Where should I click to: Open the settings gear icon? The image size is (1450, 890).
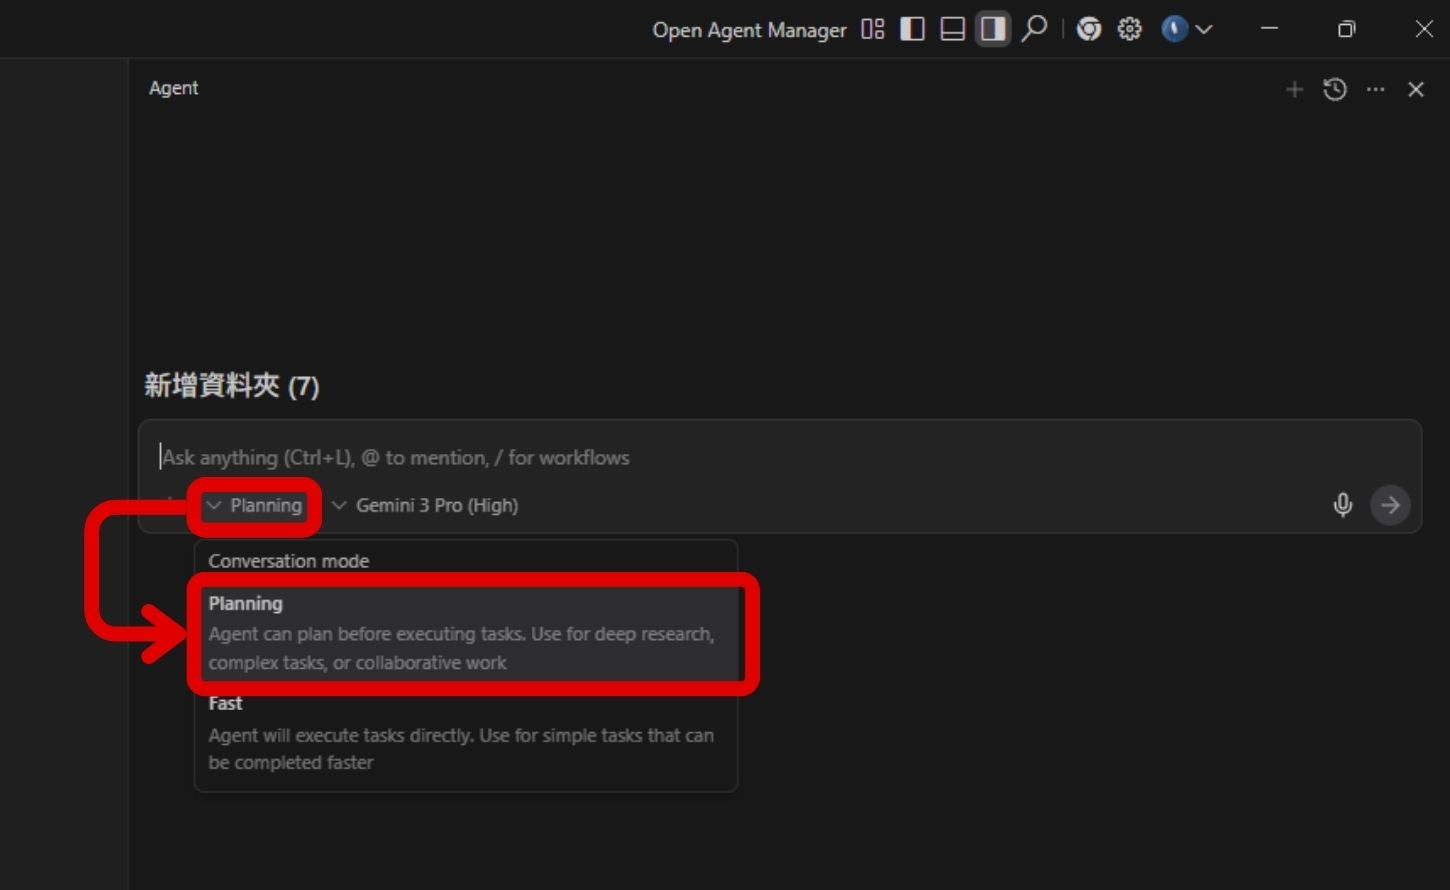click(1129, 30)
